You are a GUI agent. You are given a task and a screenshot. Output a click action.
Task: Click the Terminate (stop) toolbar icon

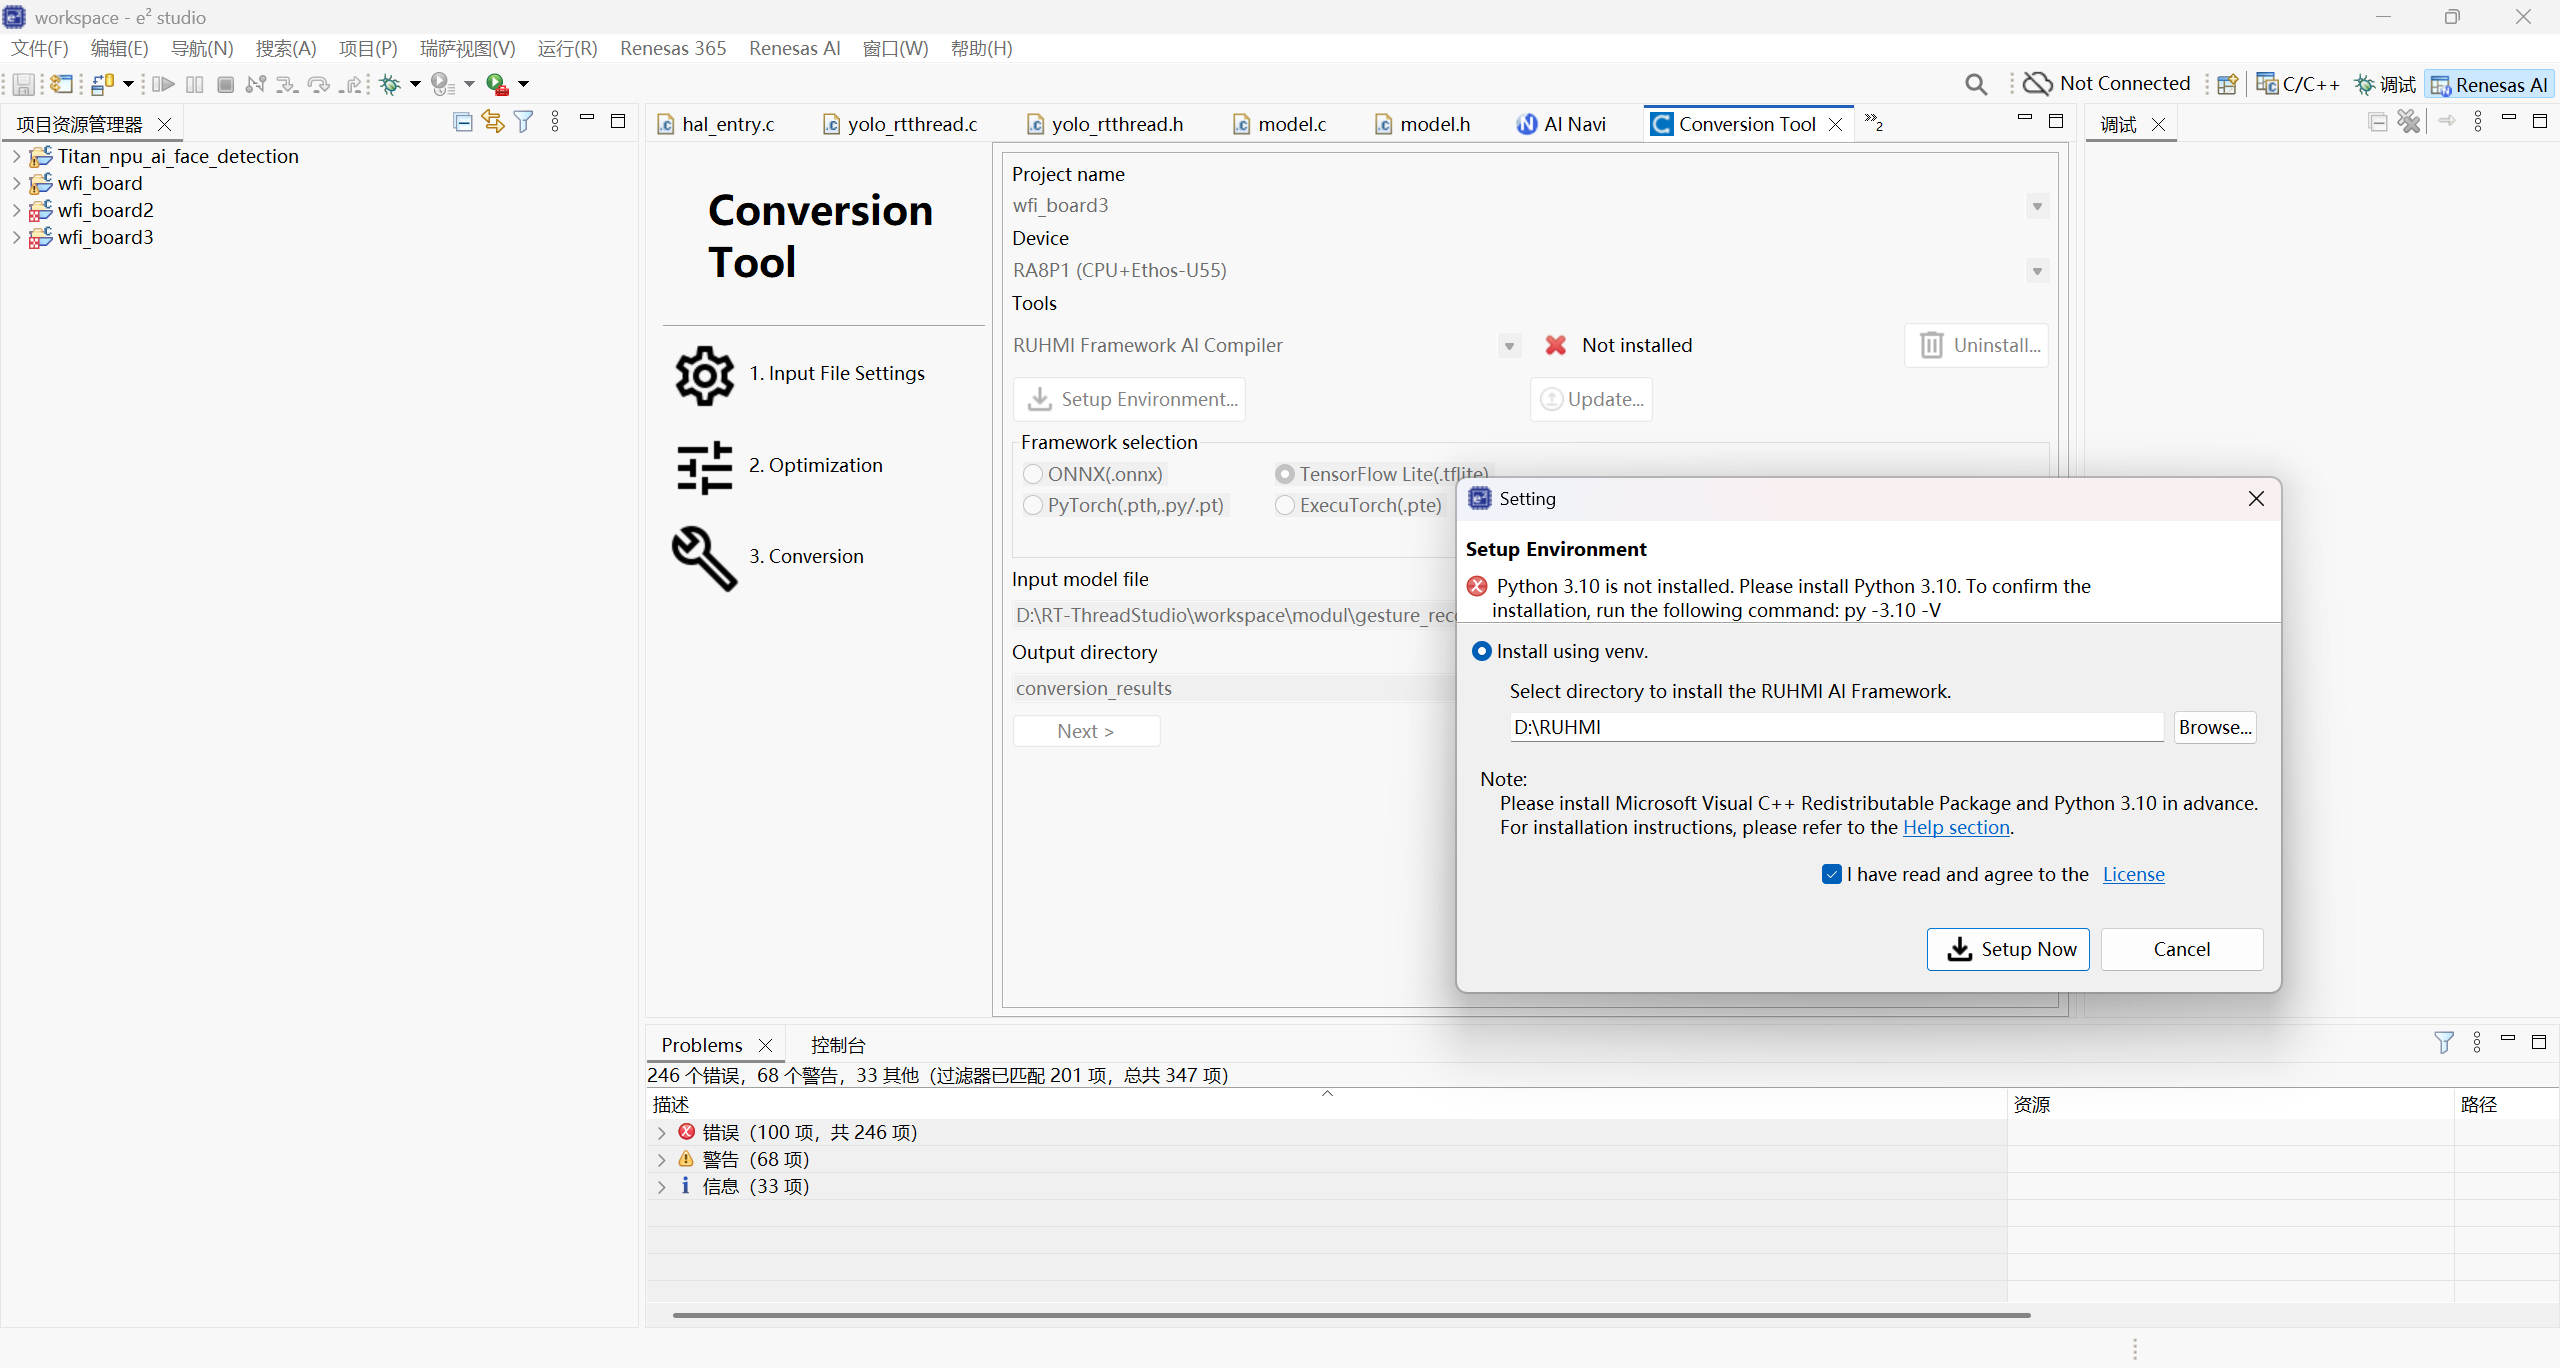[x=226, y=85]
